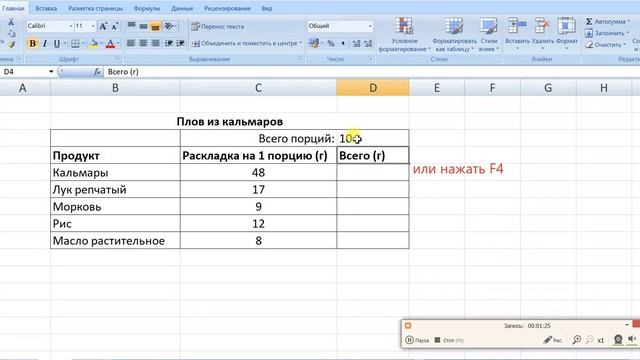Open the borders dropdown arrow

click(83, 43)
